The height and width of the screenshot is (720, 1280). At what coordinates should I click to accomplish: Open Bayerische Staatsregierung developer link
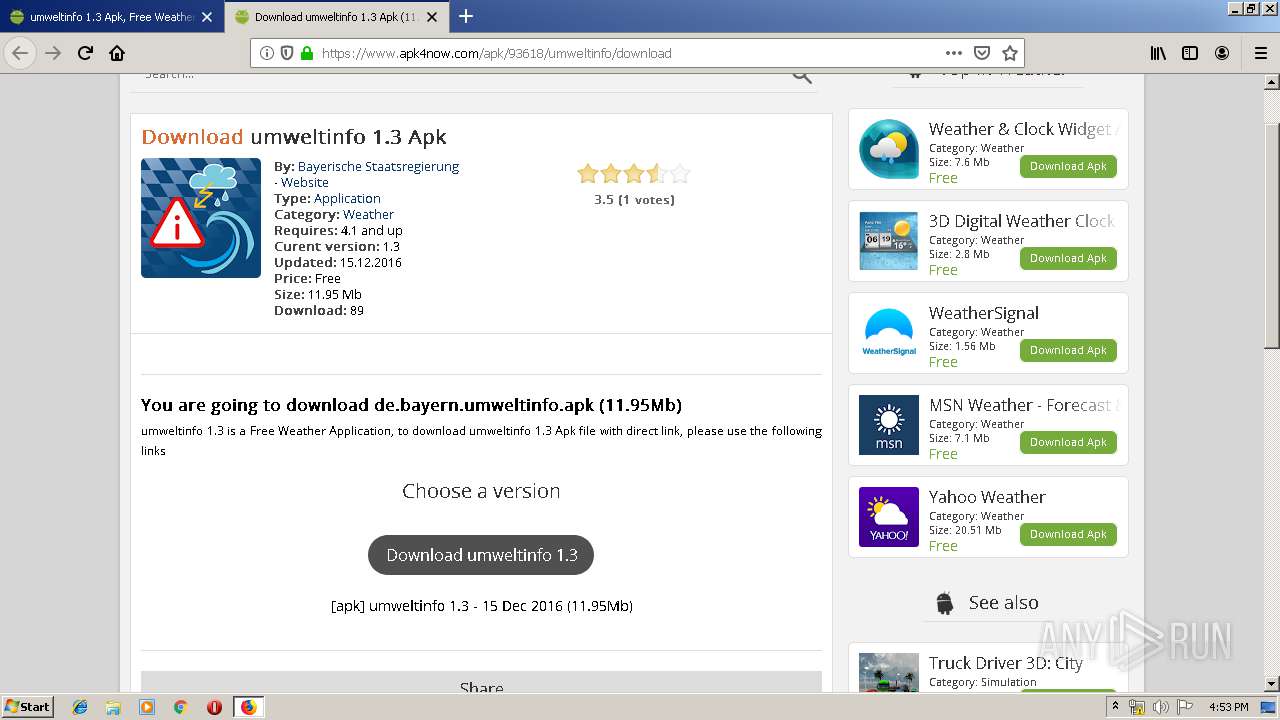[x=378, y=166]
